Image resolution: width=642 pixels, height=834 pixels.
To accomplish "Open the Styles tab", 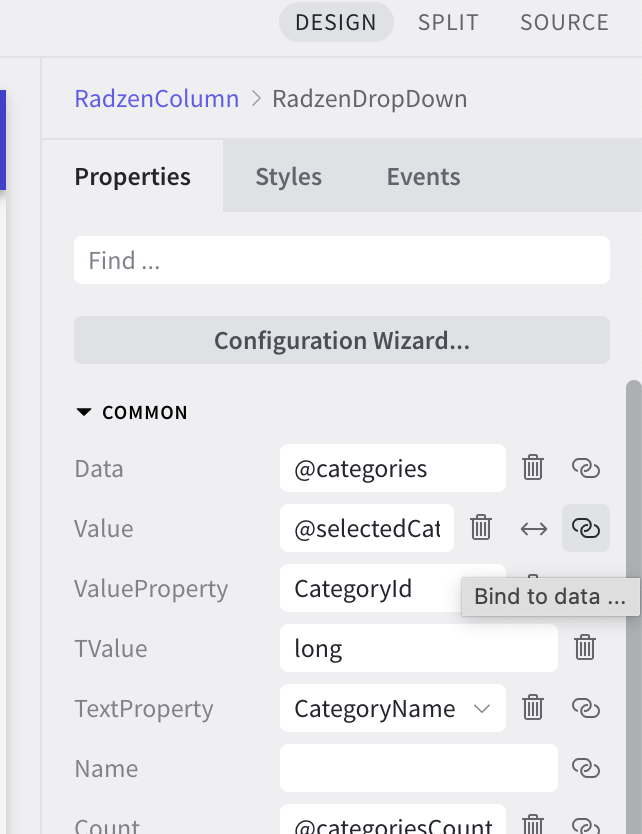I will tap(288, 177).
